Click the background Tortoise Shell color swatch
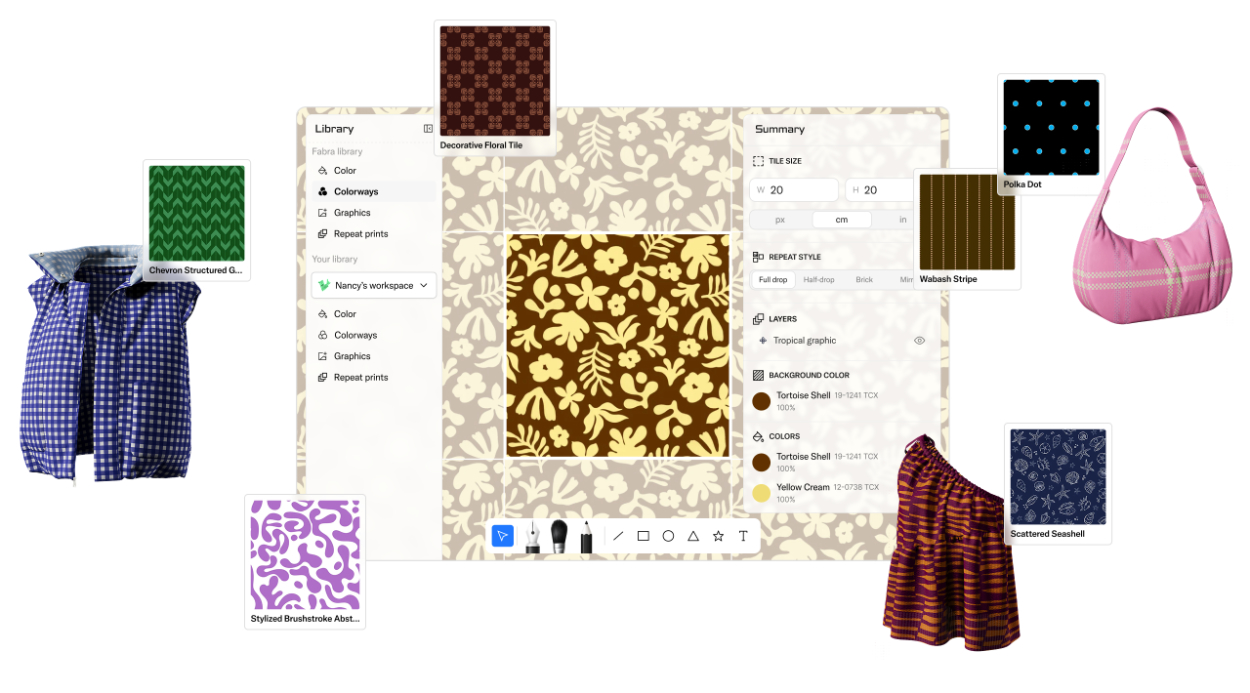 pos(761,401)
